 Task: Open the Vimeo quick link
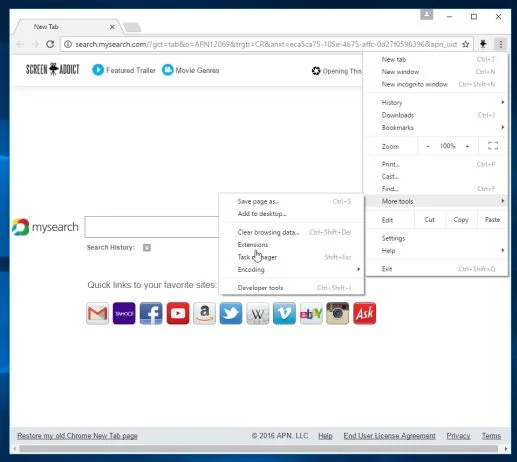[284, 313]
